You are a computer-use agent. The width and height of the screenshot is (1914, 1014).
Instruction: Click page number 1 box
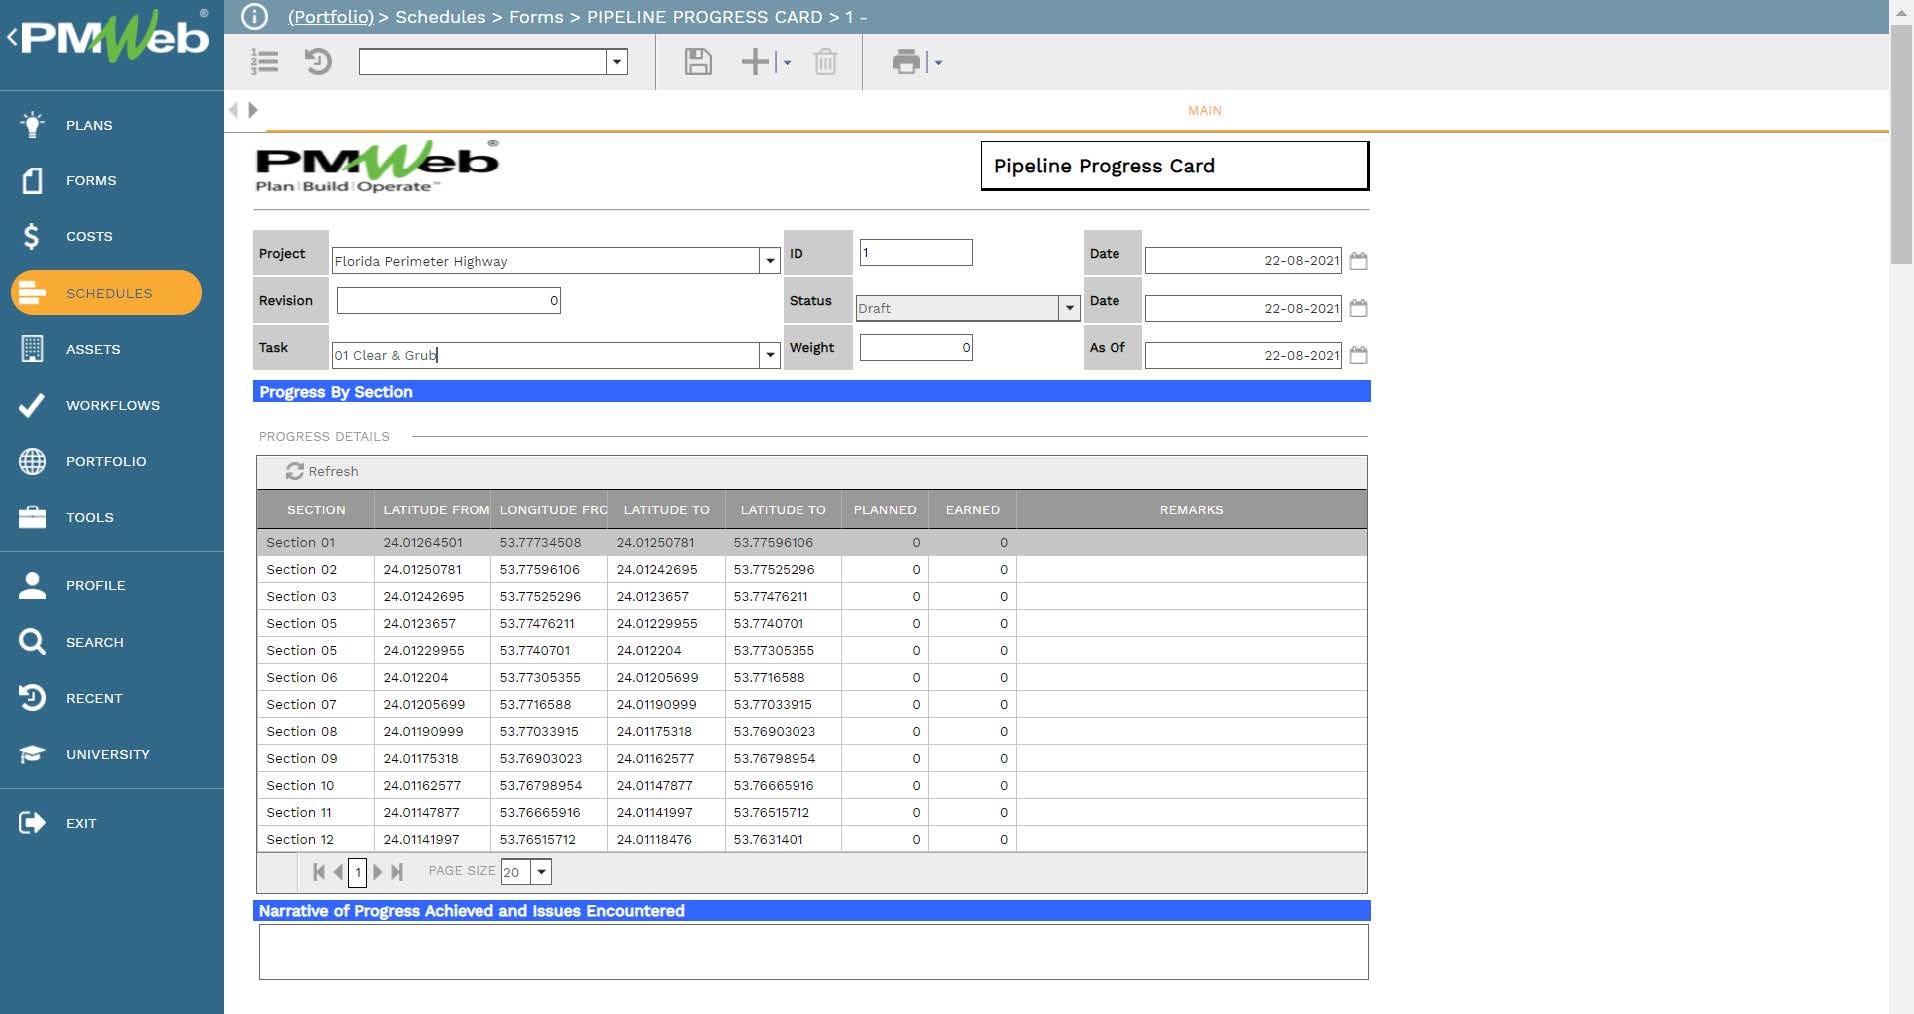point(357,872)
